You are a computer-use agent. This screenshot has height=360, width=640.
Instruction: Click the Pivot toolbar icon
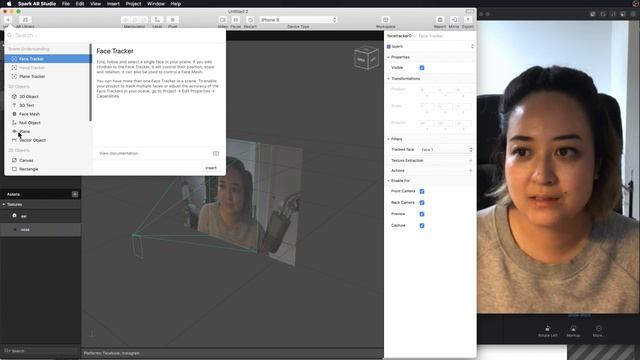click(x=173, y=20)
